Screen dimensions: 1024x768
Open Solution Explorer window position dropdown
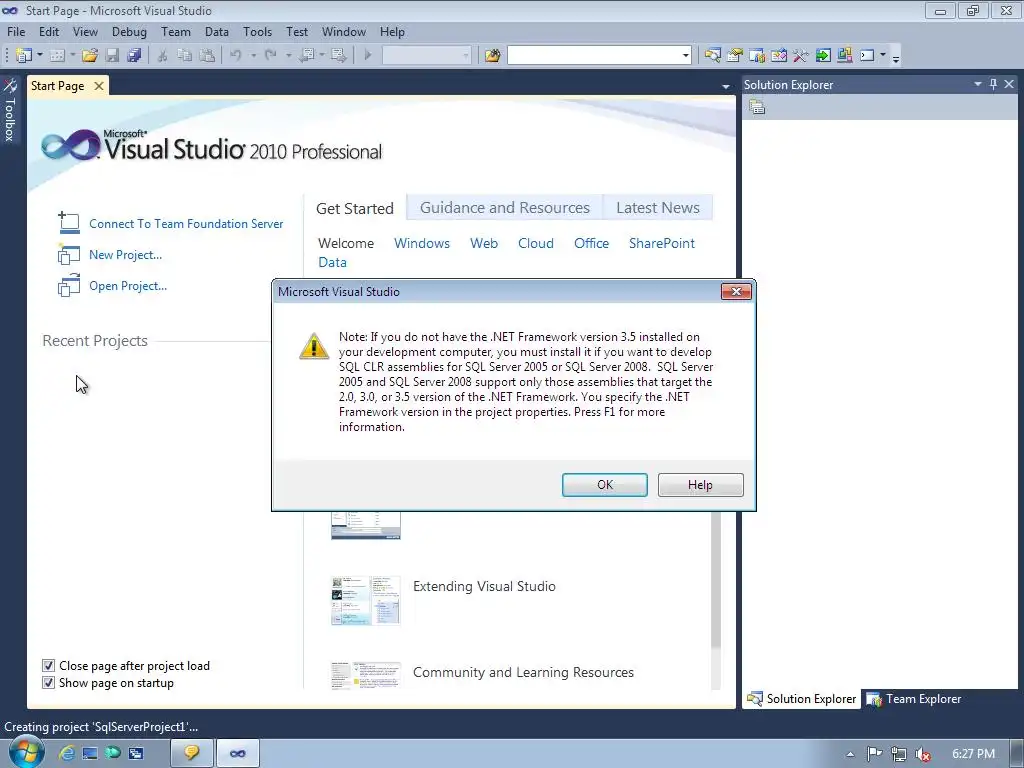pyautogui.click(x=978, y=84)
